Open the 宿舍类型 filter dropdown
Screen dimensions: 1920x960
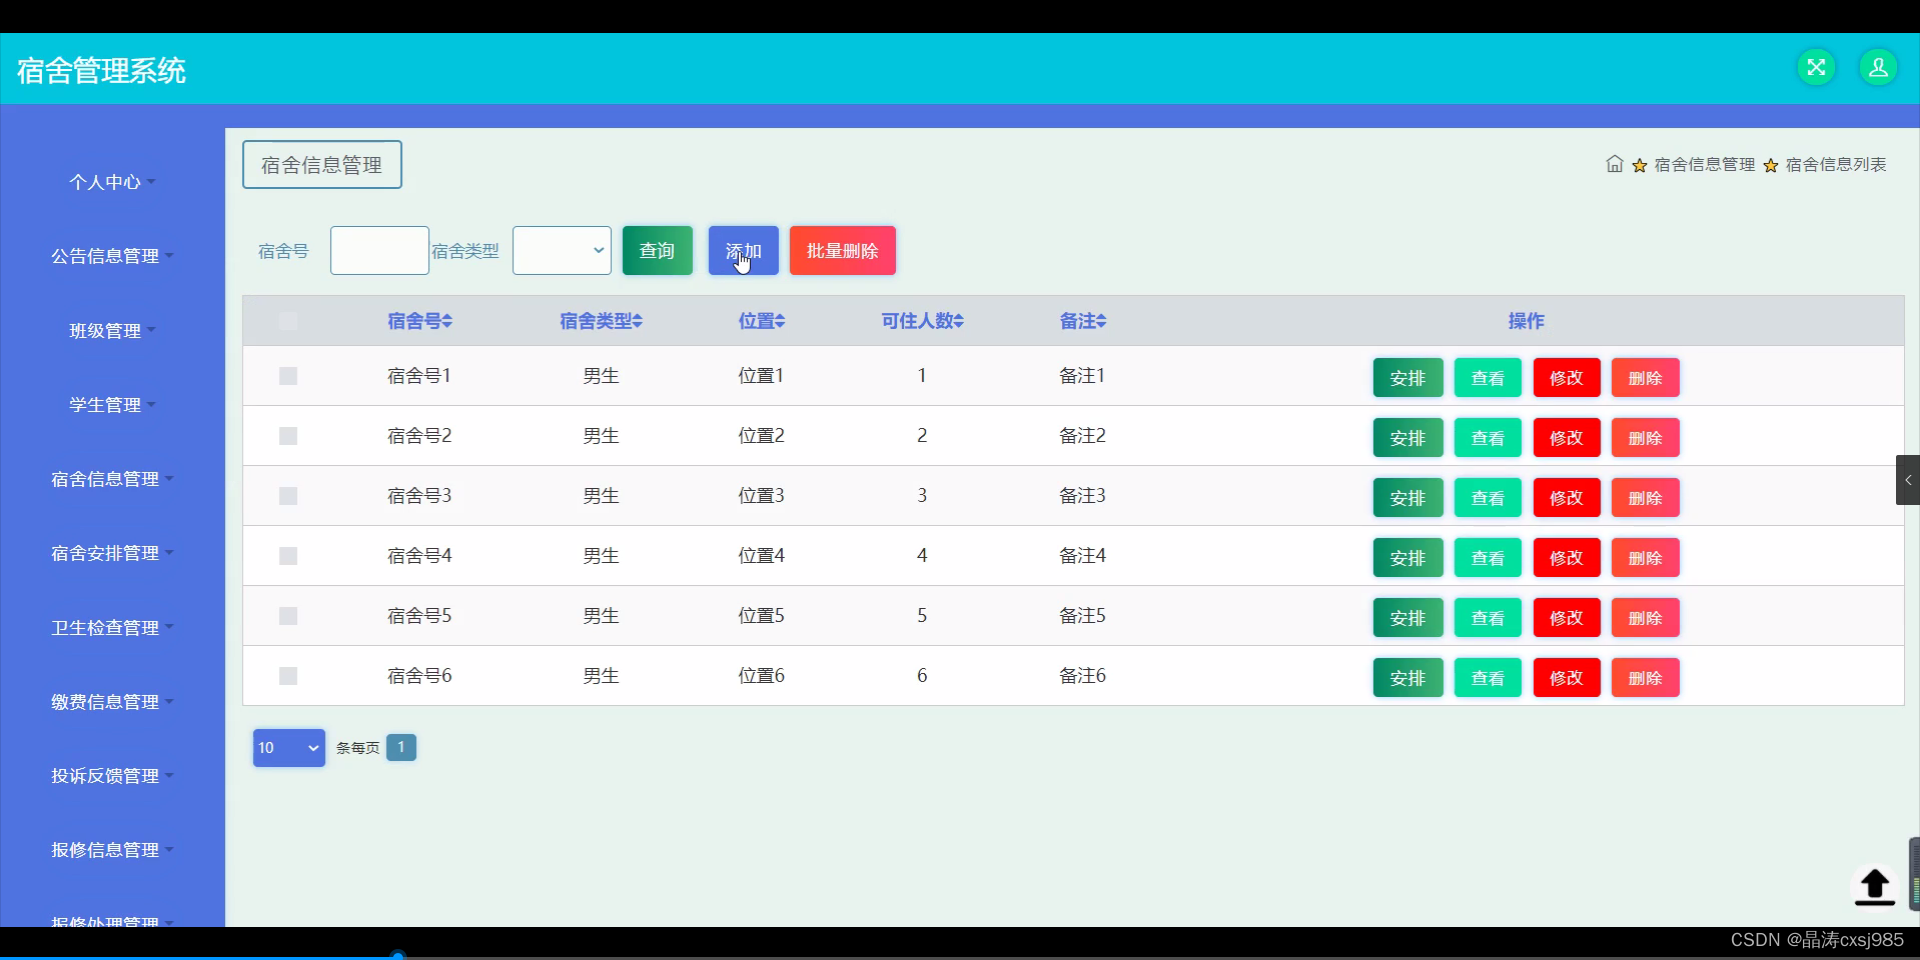[562, 250]
